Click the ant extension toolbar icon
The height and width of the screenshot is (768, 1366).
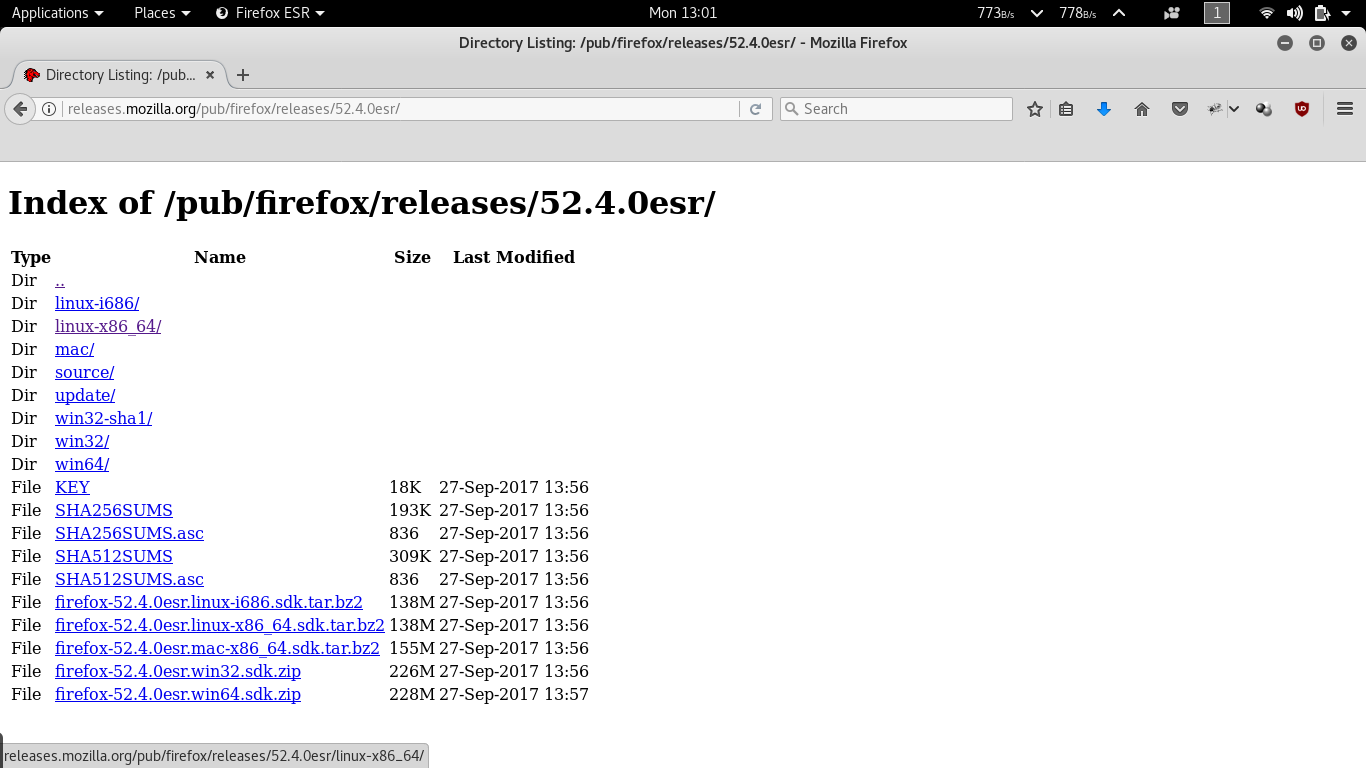click(x=1216, y=109)
